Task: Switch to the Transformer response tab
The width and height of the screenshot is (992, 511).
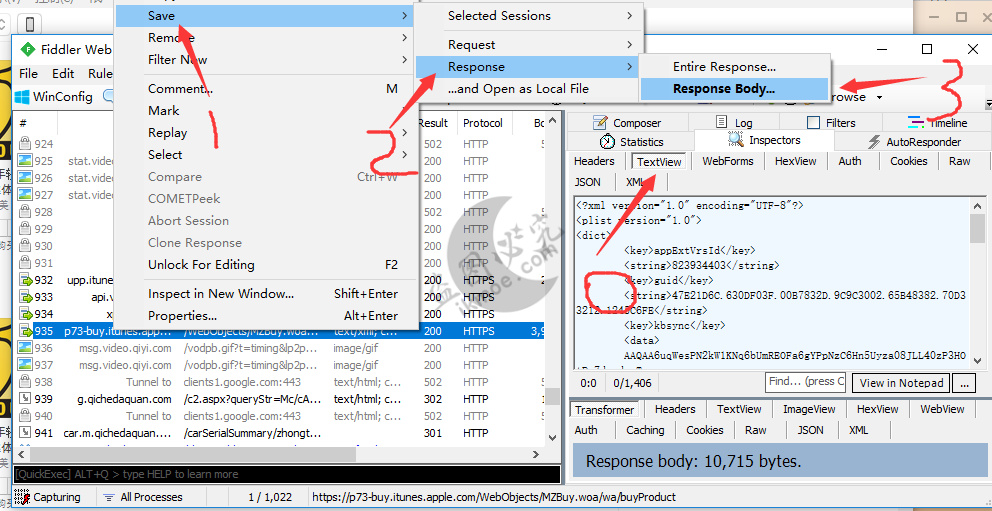Action: 604,410
